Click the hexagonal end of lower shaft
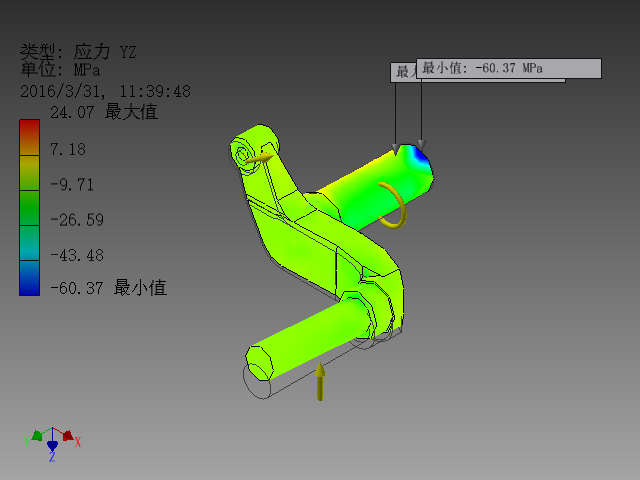The height and width of the screenshot is (480, 640). tap(259, 362)
